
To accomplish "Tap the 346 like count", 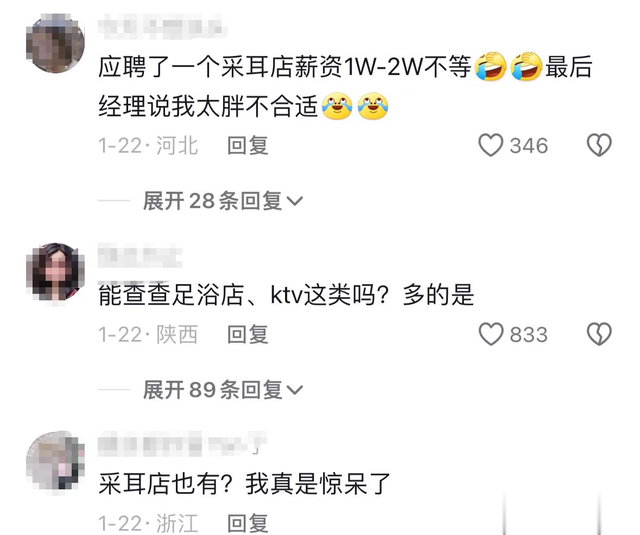I will click(x=529, y=146).
